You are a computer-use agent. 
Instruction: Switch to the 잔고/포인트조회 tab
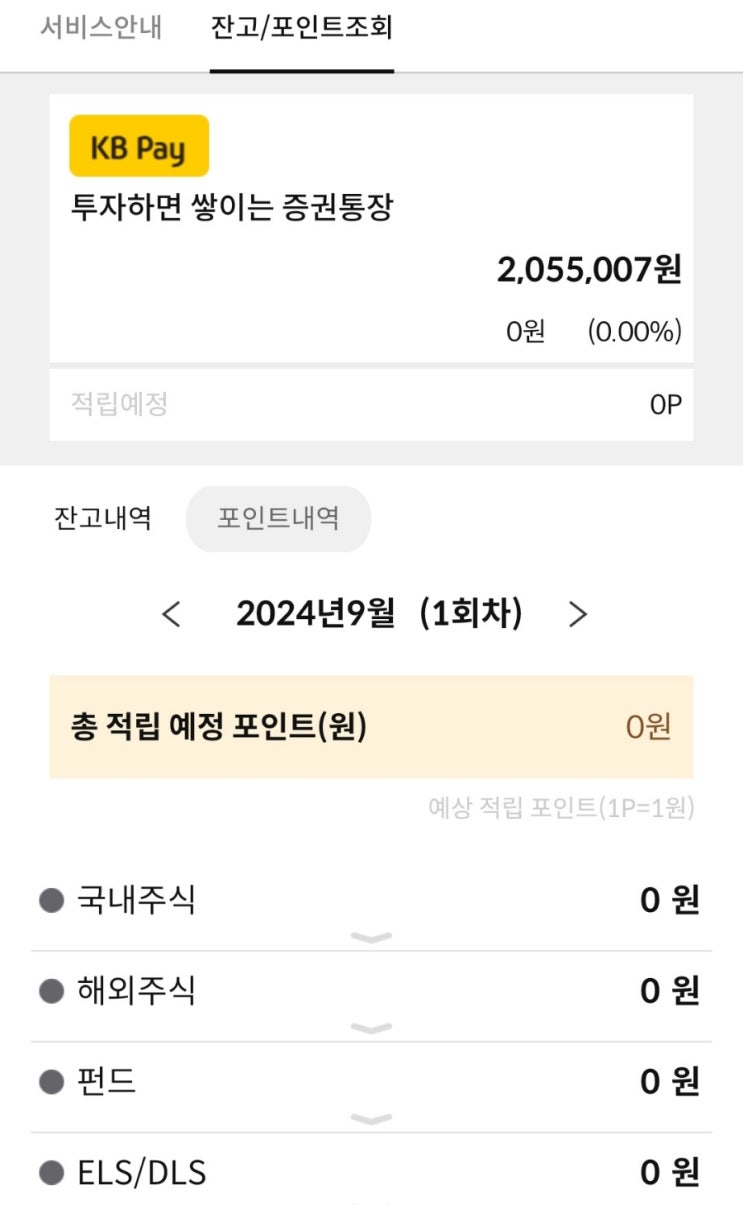point(301,30)
